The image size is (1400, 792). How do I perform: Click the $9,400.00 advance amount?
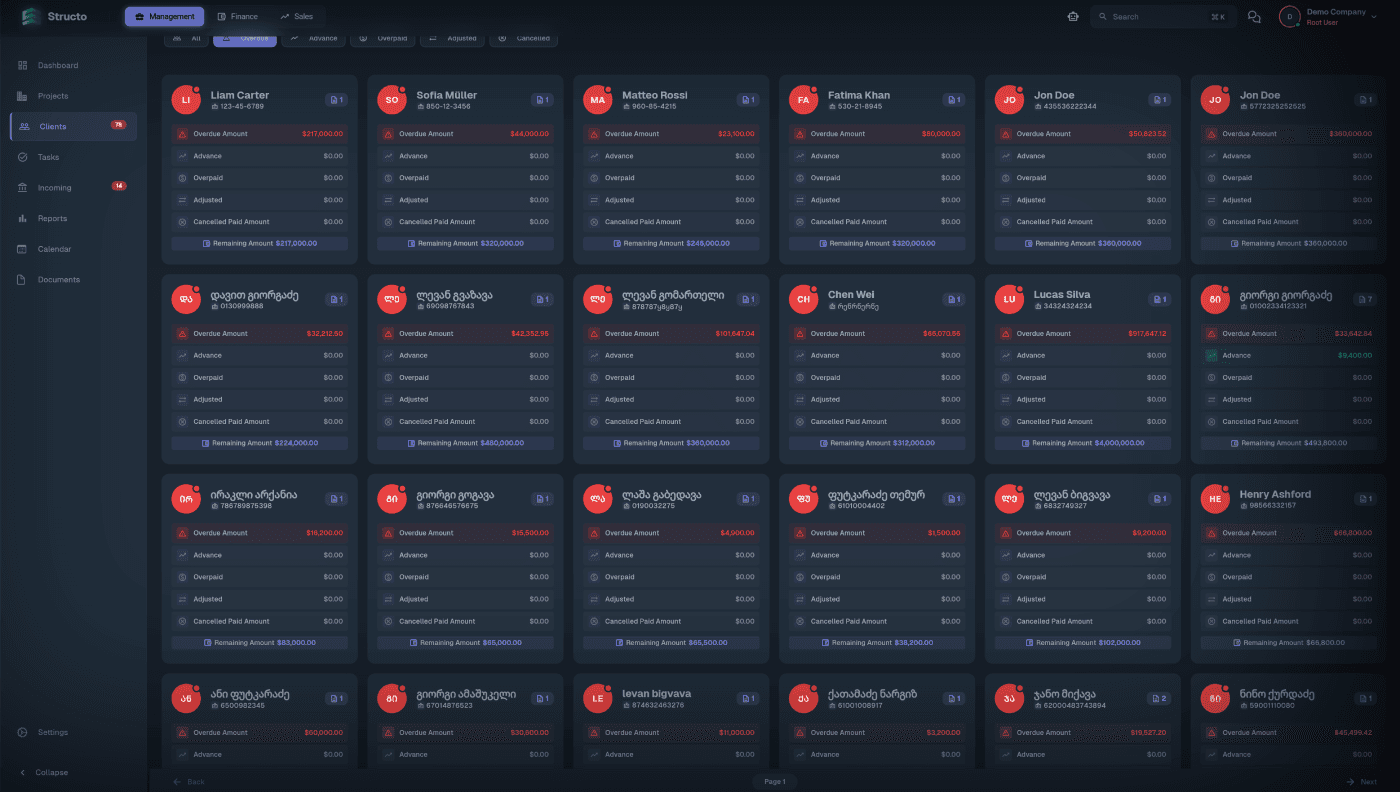[1355, 355]
